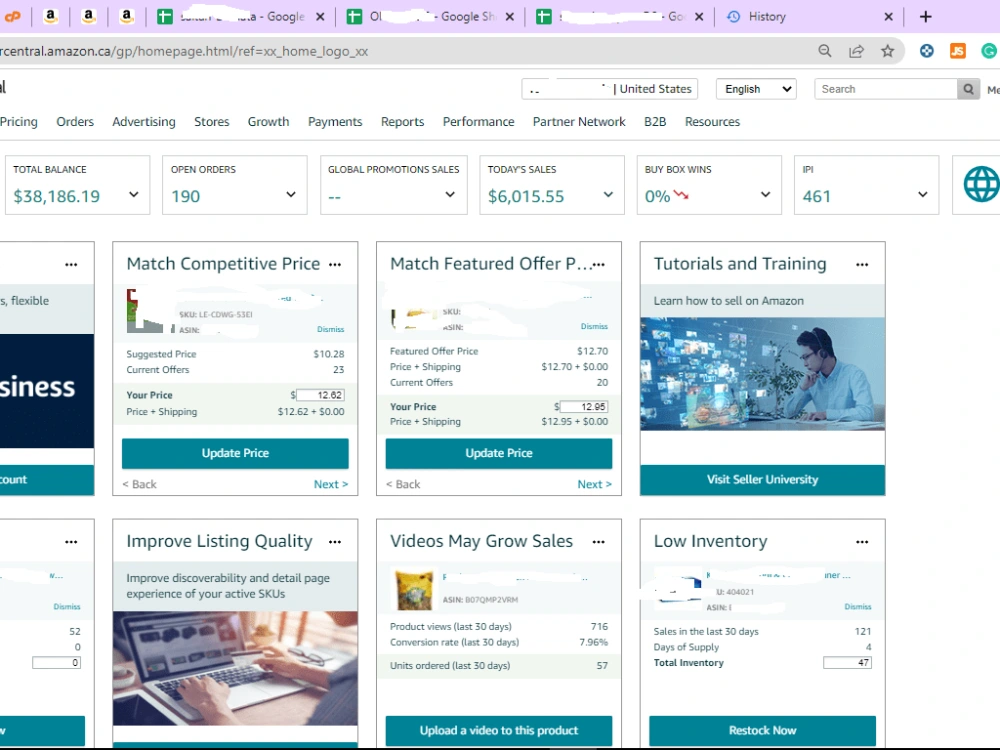1000x750 pixels.
Task: Open the options menu on the Business card
Action: 71,264
